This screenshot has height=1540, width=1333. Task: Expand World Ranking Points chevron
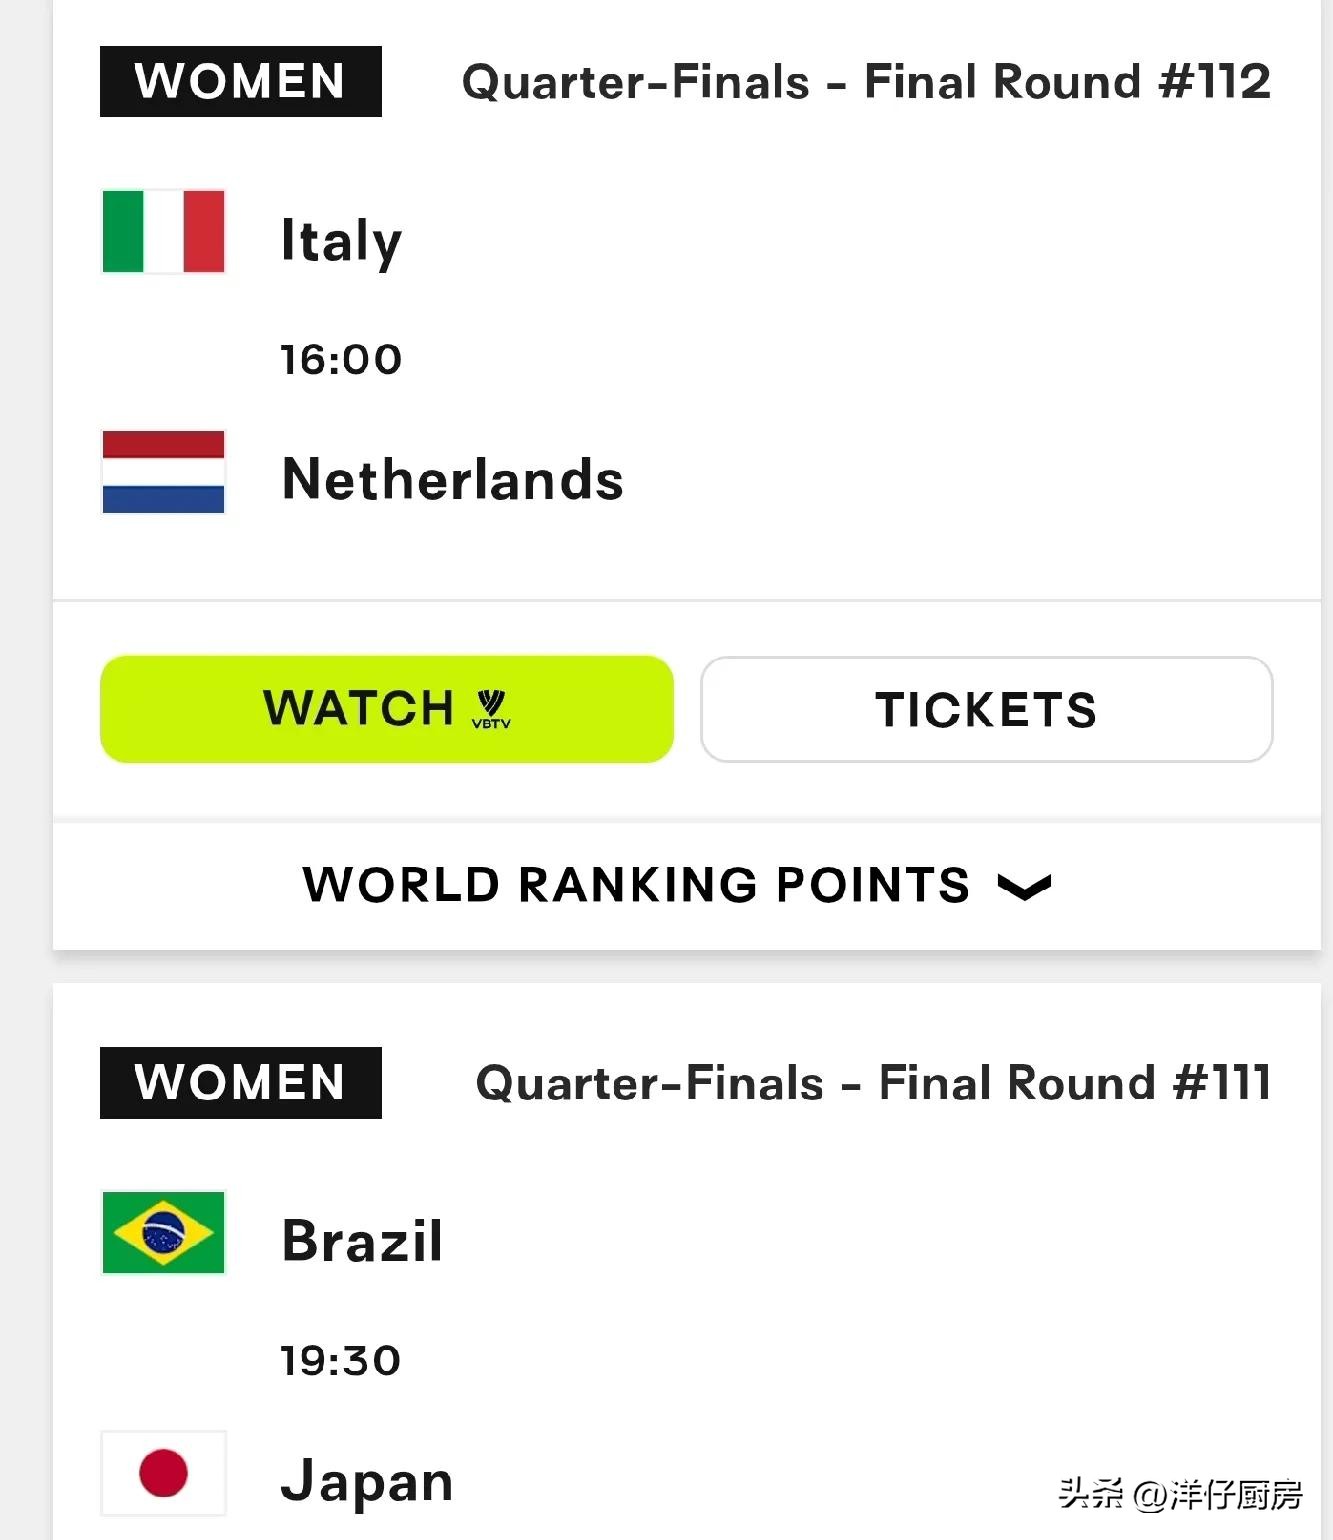(1024, 886)
